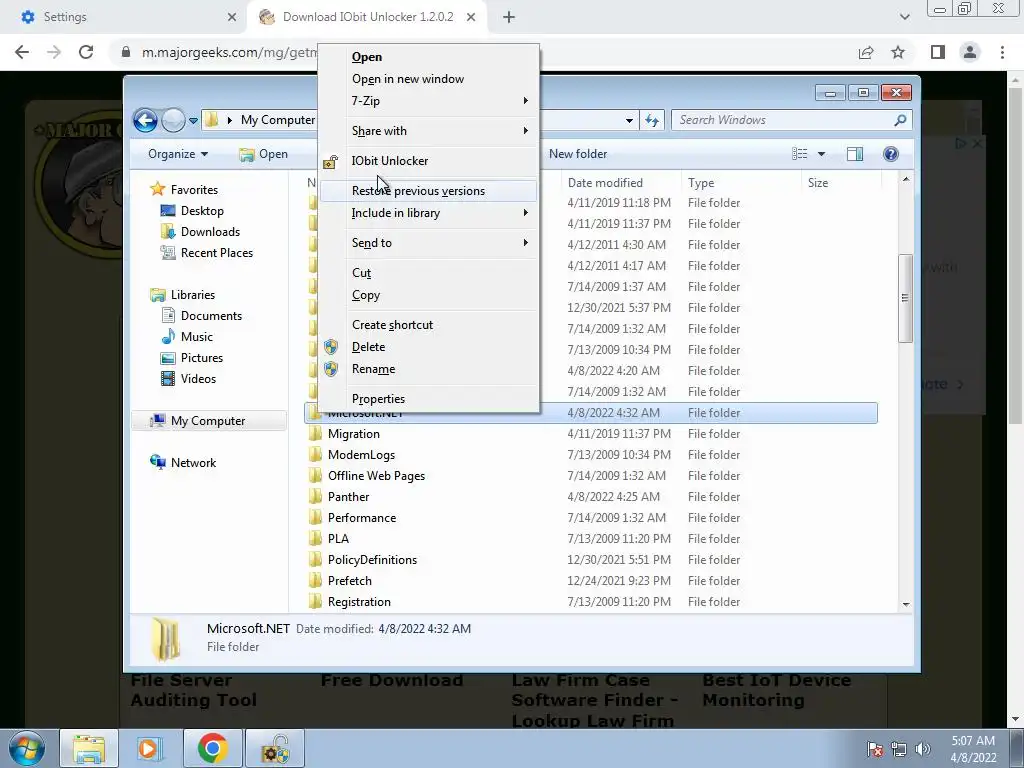Expand the Include in library submenu
Viewport: 1024px width, 768px height.
pos(428,213)
